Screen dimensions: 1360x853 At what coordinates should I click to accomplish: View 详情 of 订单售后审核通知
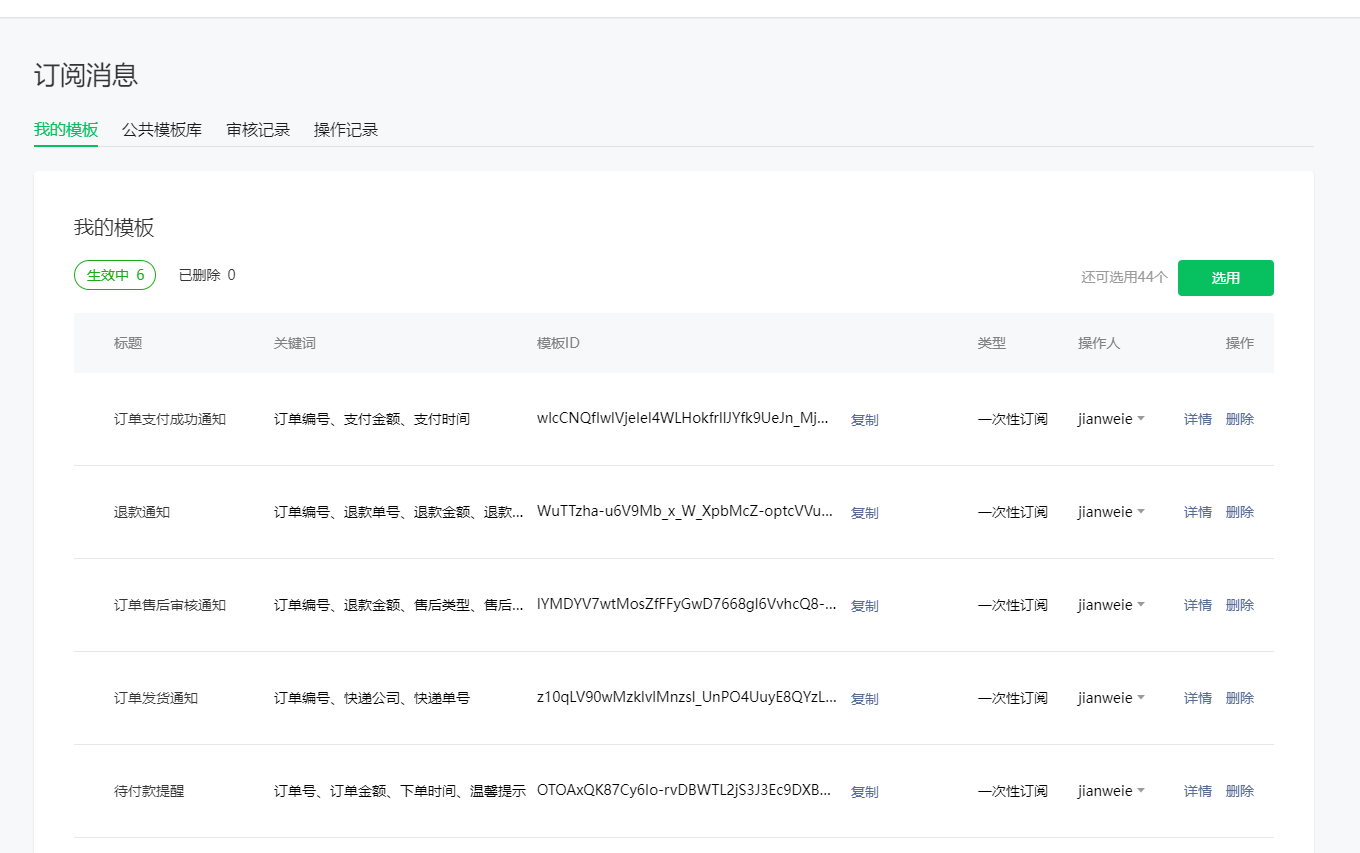(1197, 605)
